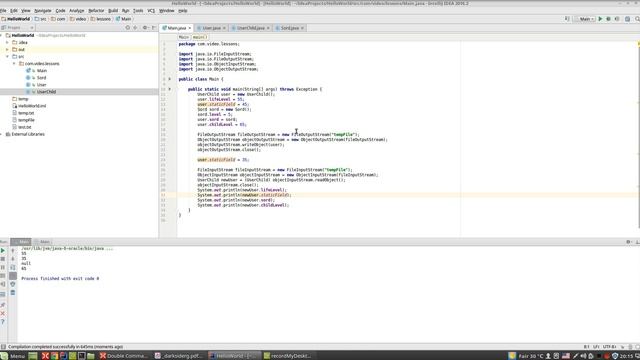
Task: Click the editor vertical scrollbar
Action: pos(638,135)
